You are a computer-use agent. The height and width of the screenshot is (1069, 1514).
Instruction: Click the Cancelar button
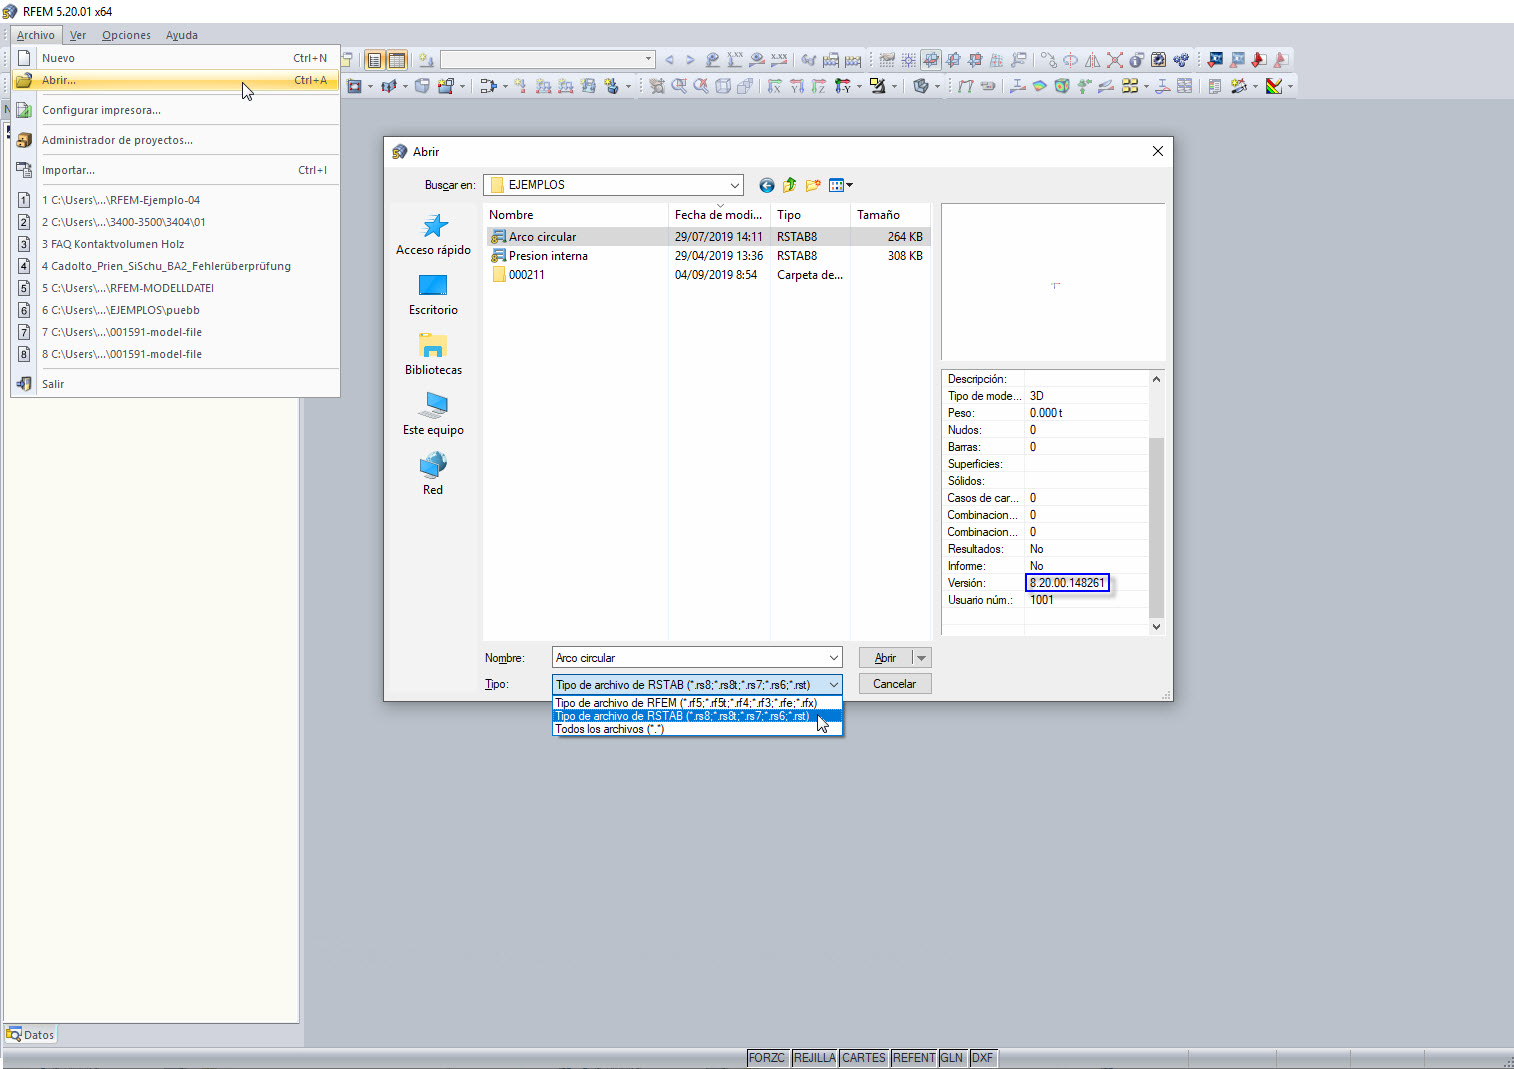893,683
